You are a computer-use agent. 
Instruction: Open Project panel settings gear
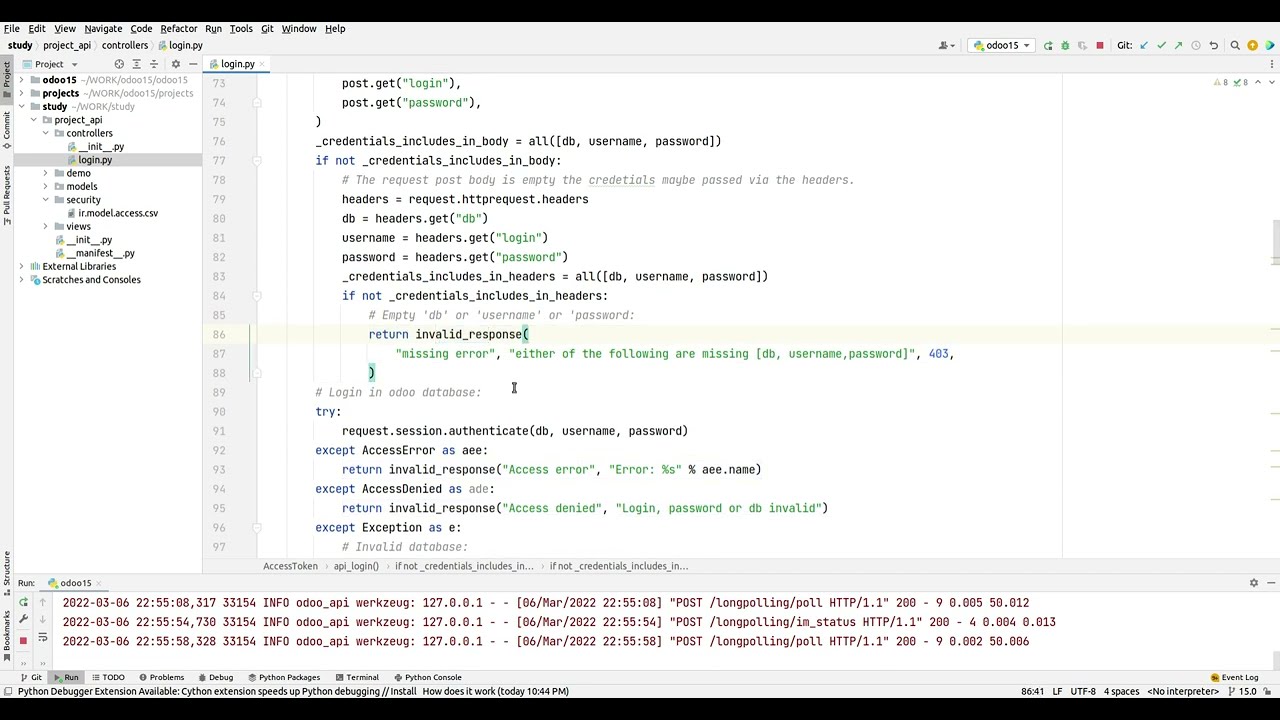[x=176, y=64]
